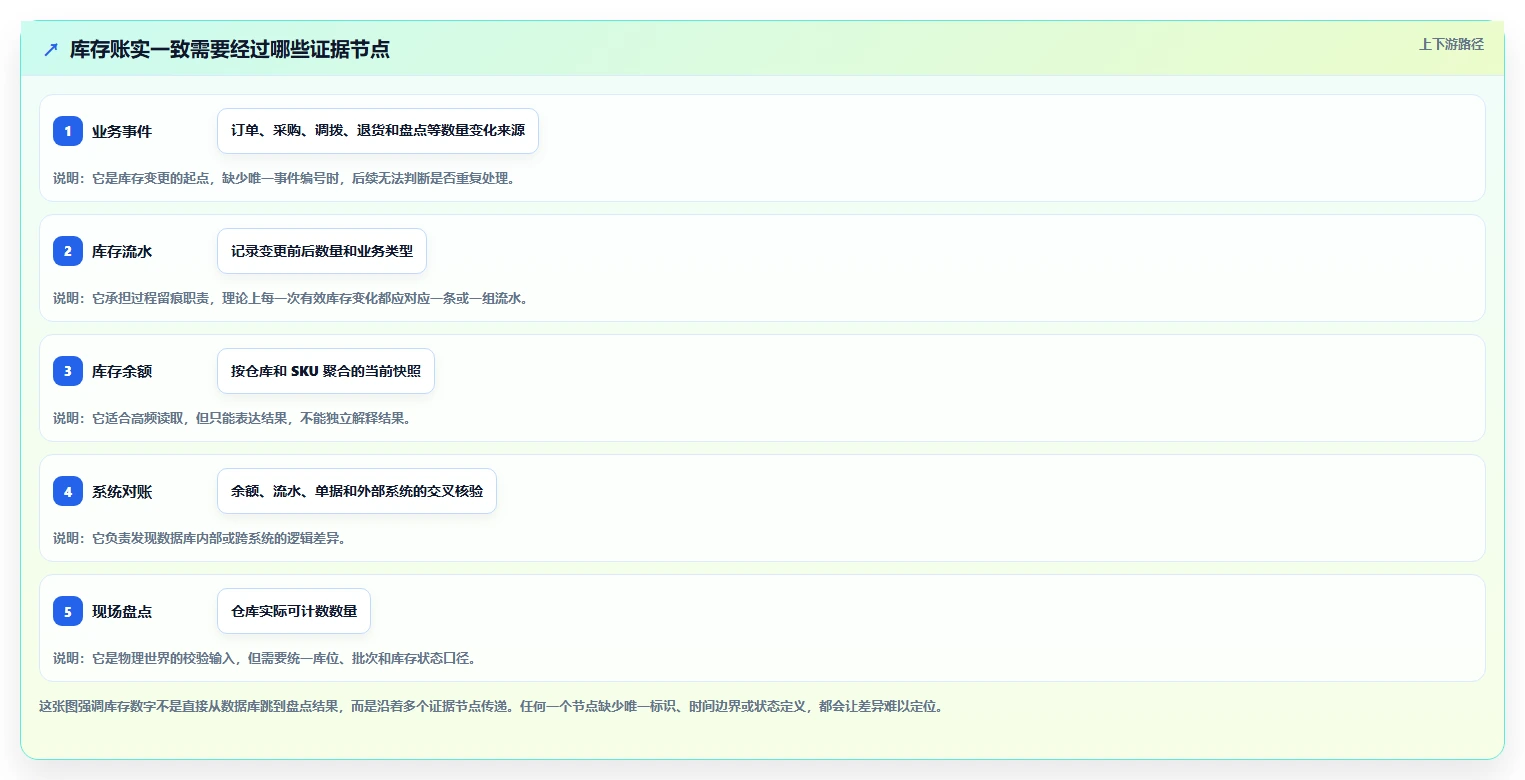1525x780 pixels.
Task: Click the number 4 step badge
Action: pyautogui.click(x=68, y=491)
